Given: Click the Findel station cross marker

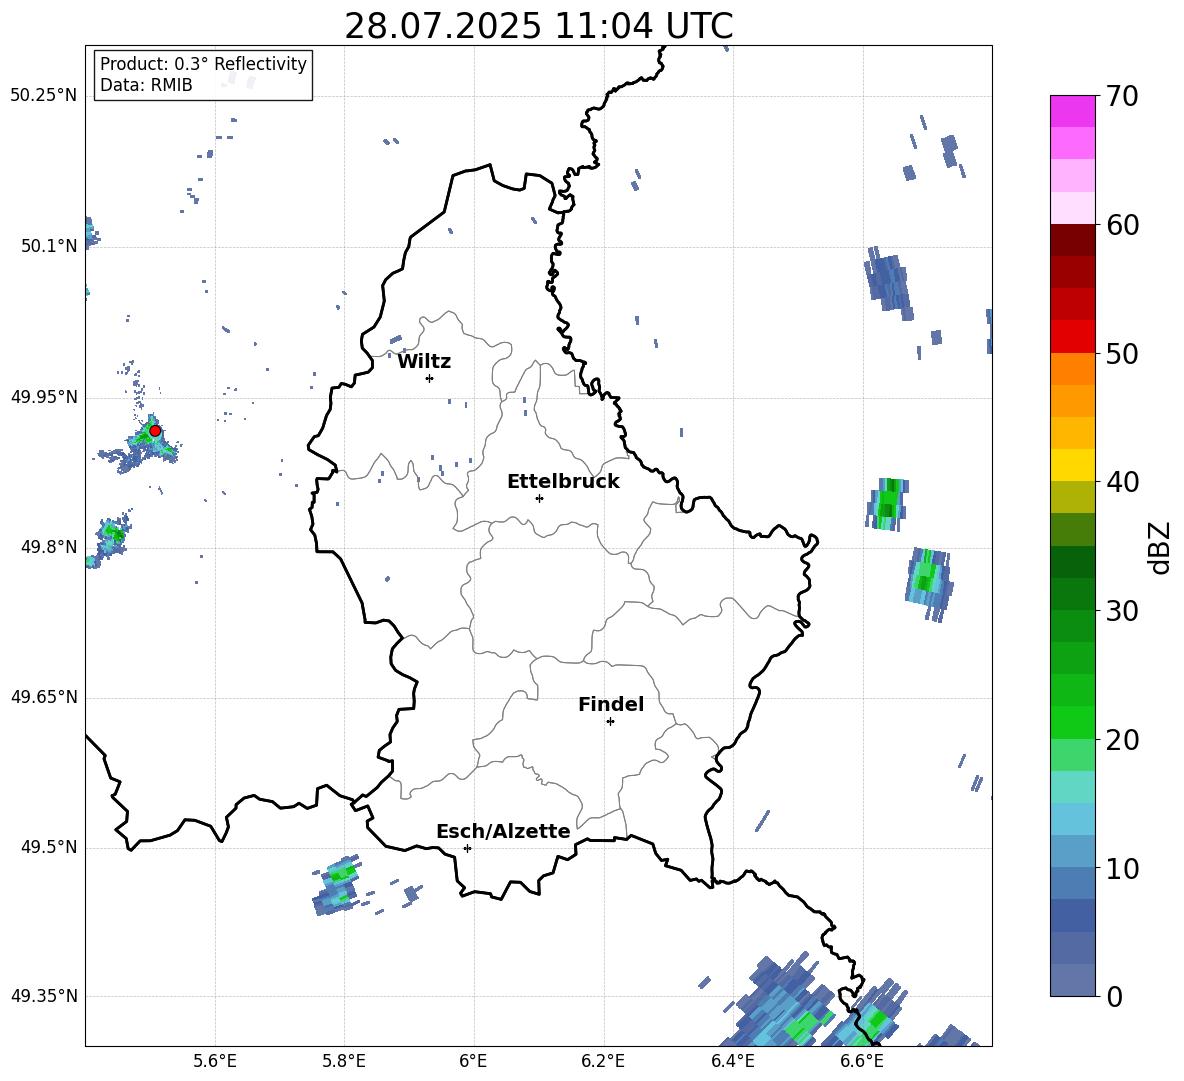Looking at the screenshot, I should 610,722.
